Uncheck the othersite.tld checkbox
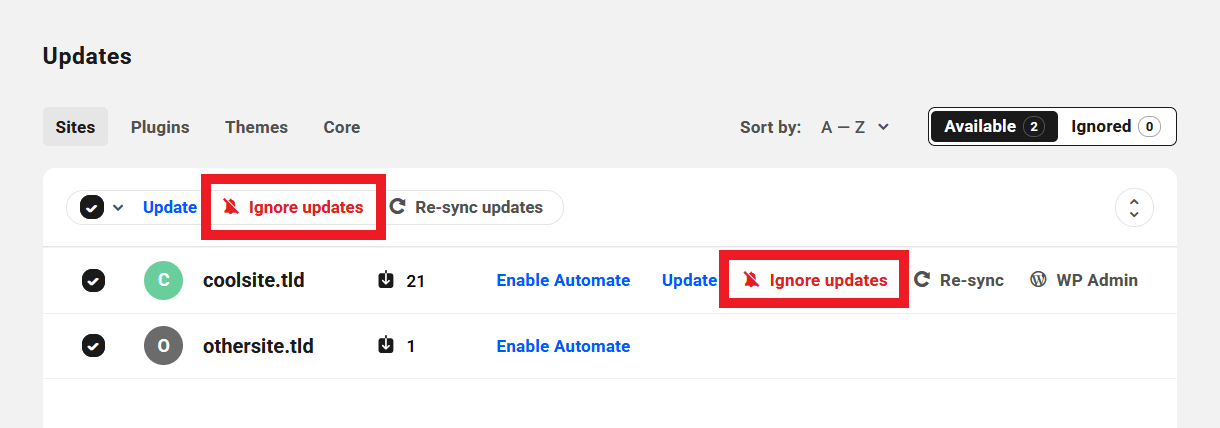 point(93,346)
